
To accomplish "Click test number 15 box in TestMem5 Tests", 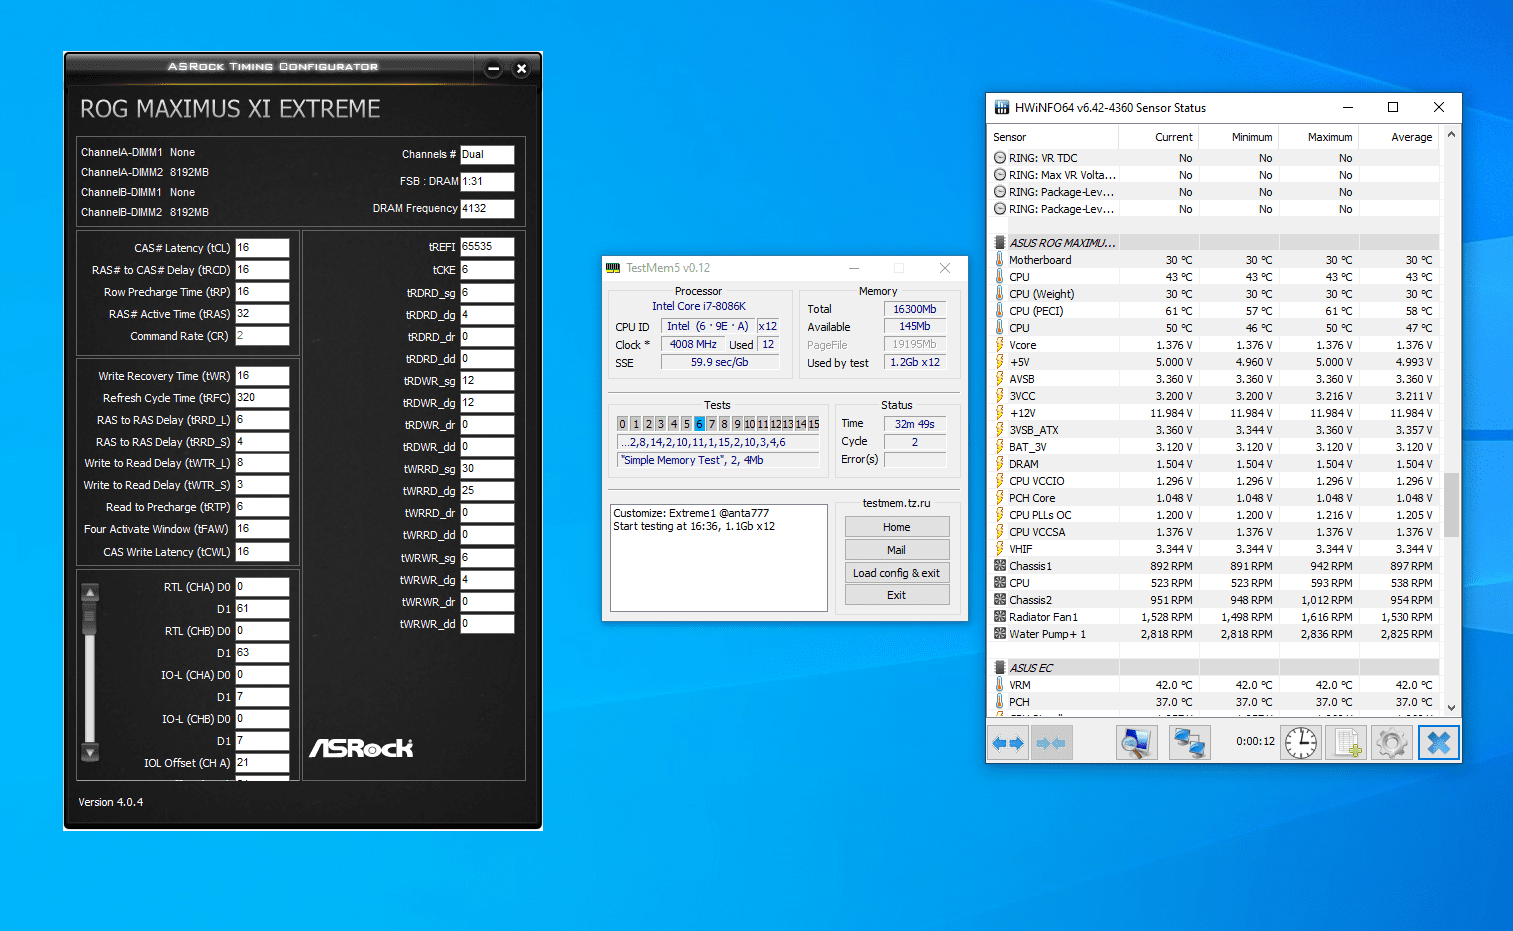I will (814, 424).
